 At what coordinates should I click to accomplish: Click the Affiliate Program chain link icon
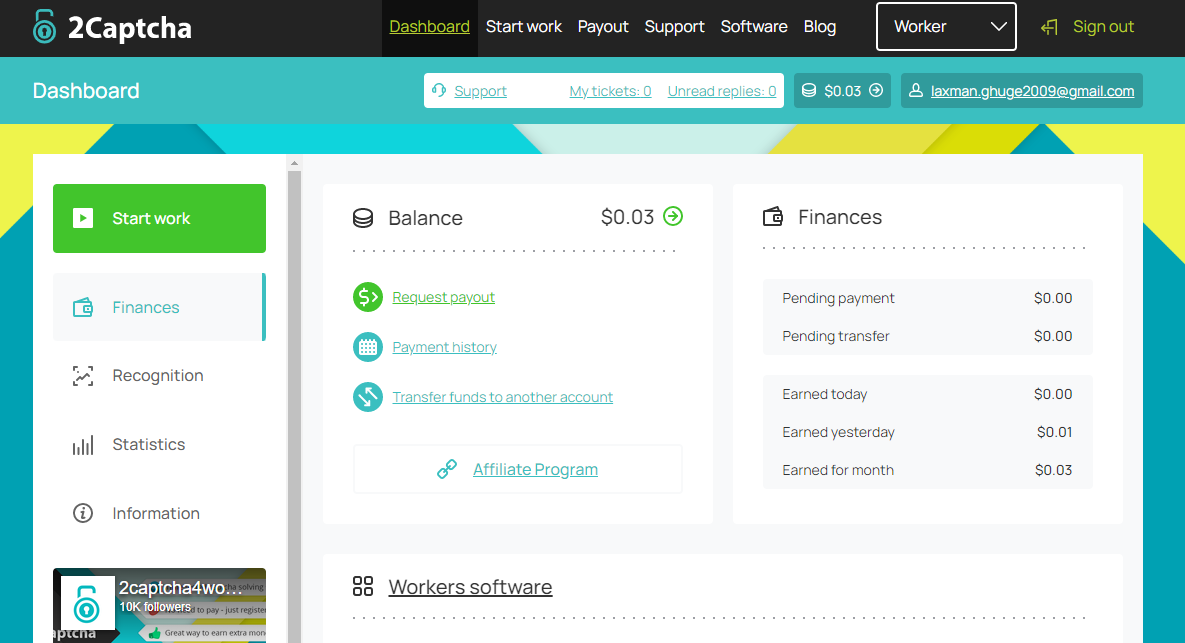[447, 469]
